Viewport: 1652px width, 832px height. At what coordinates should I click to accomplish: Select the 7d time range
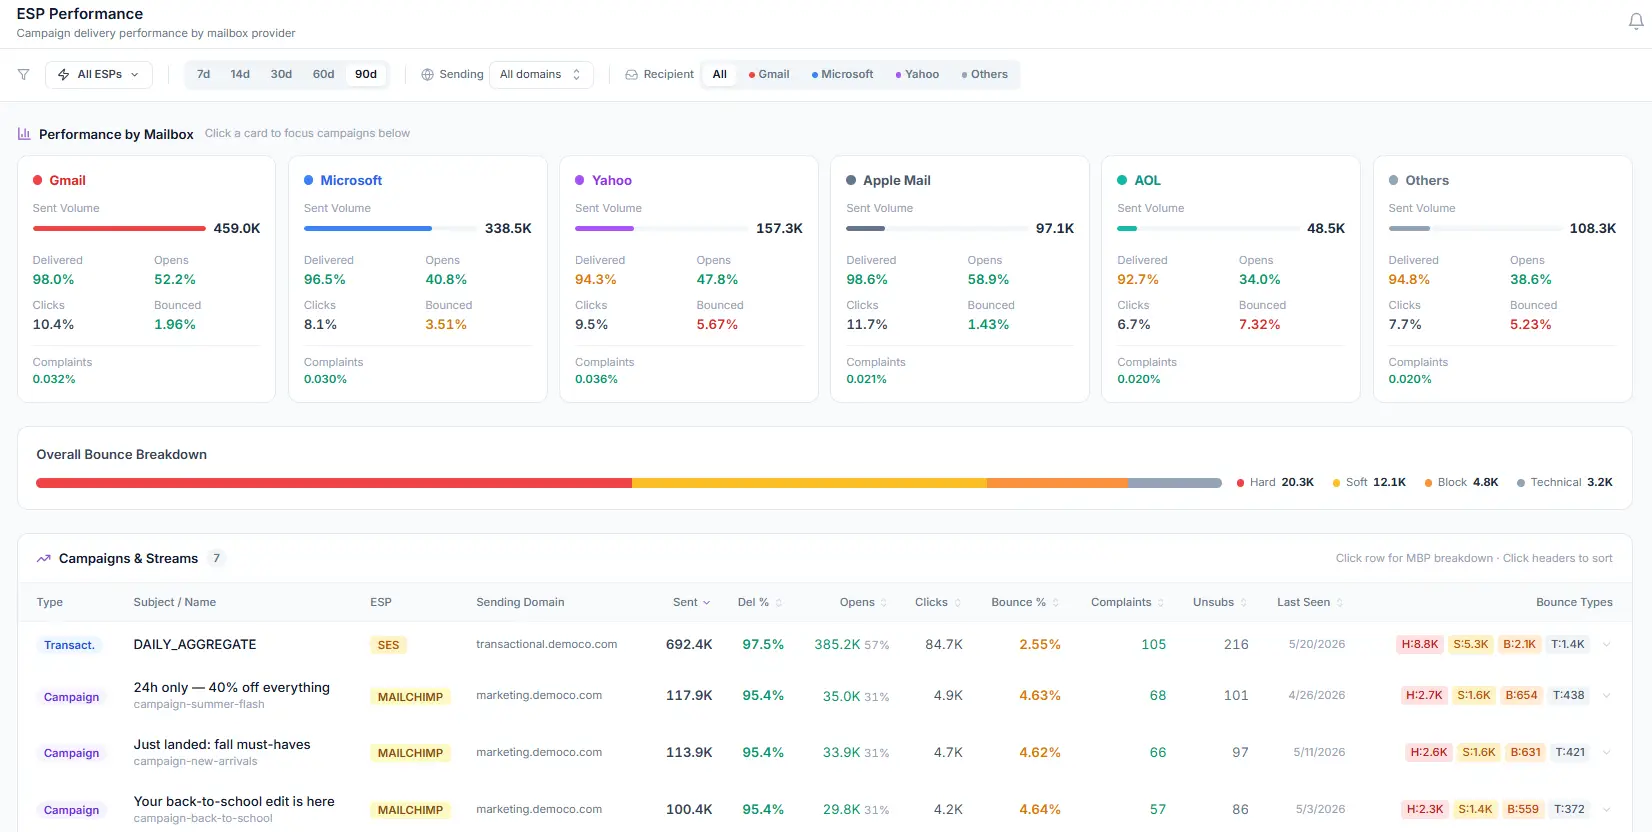[x=203, y=74]
